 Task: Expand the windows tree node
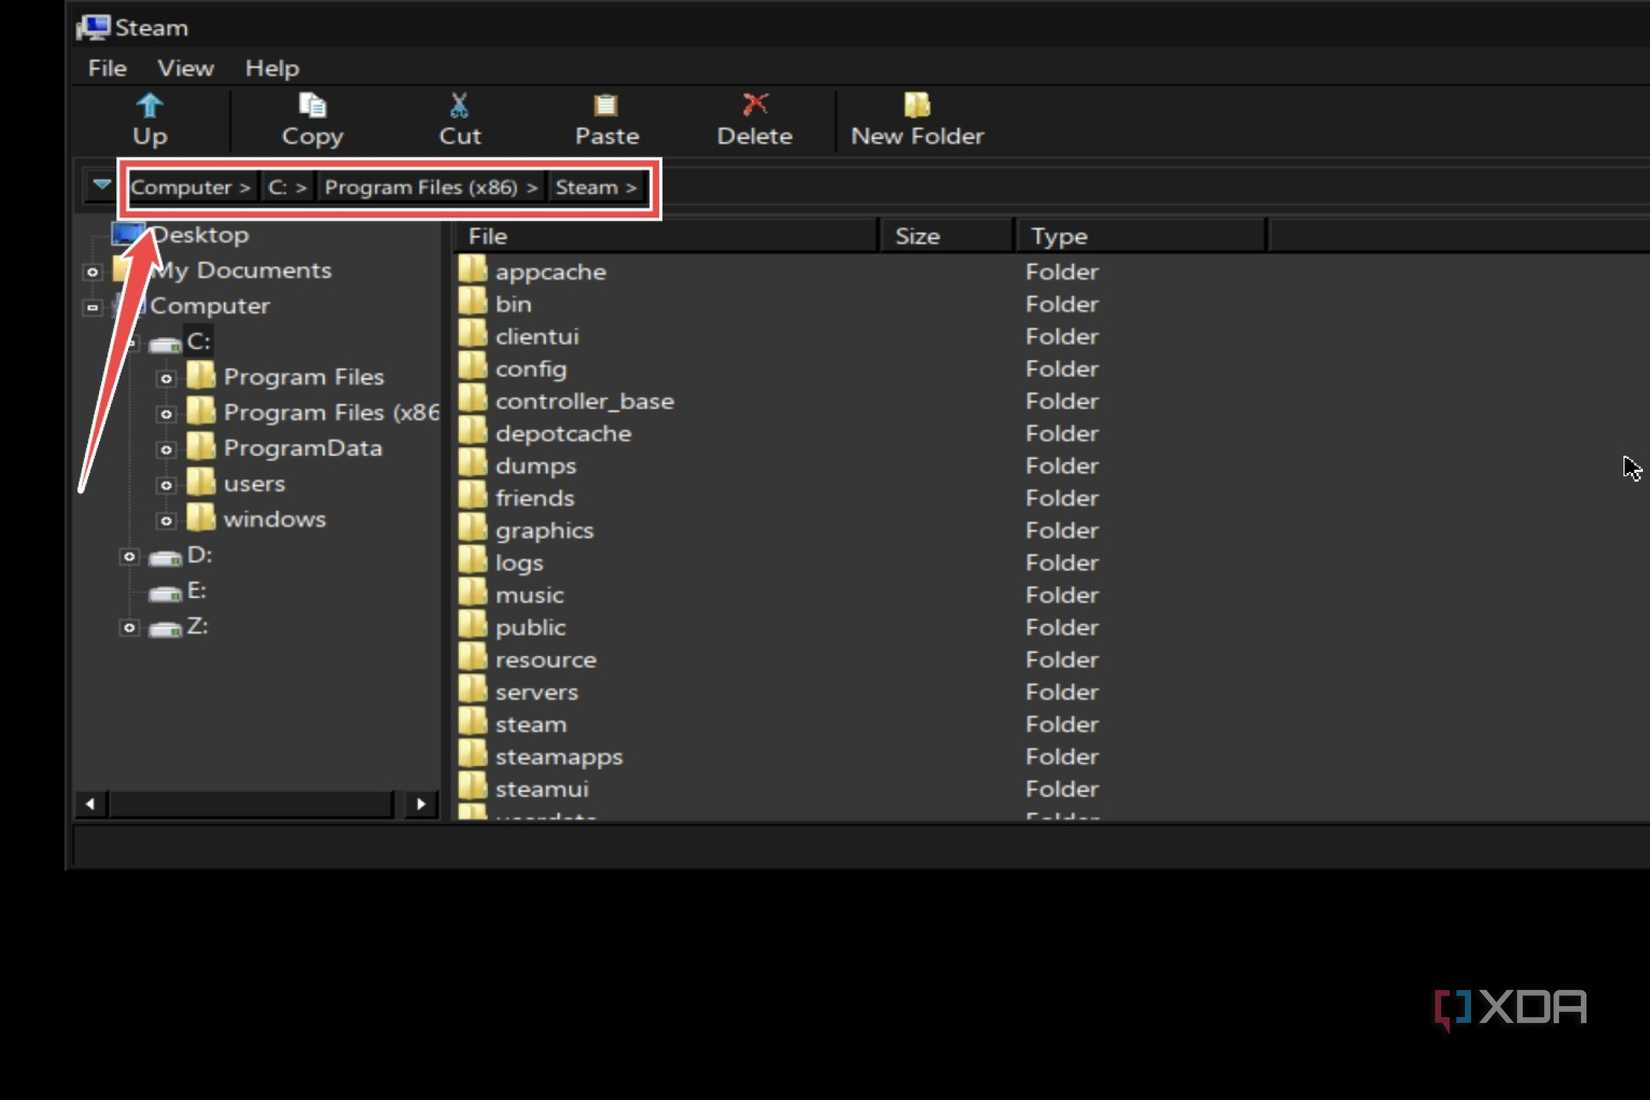tap(166, 521)
